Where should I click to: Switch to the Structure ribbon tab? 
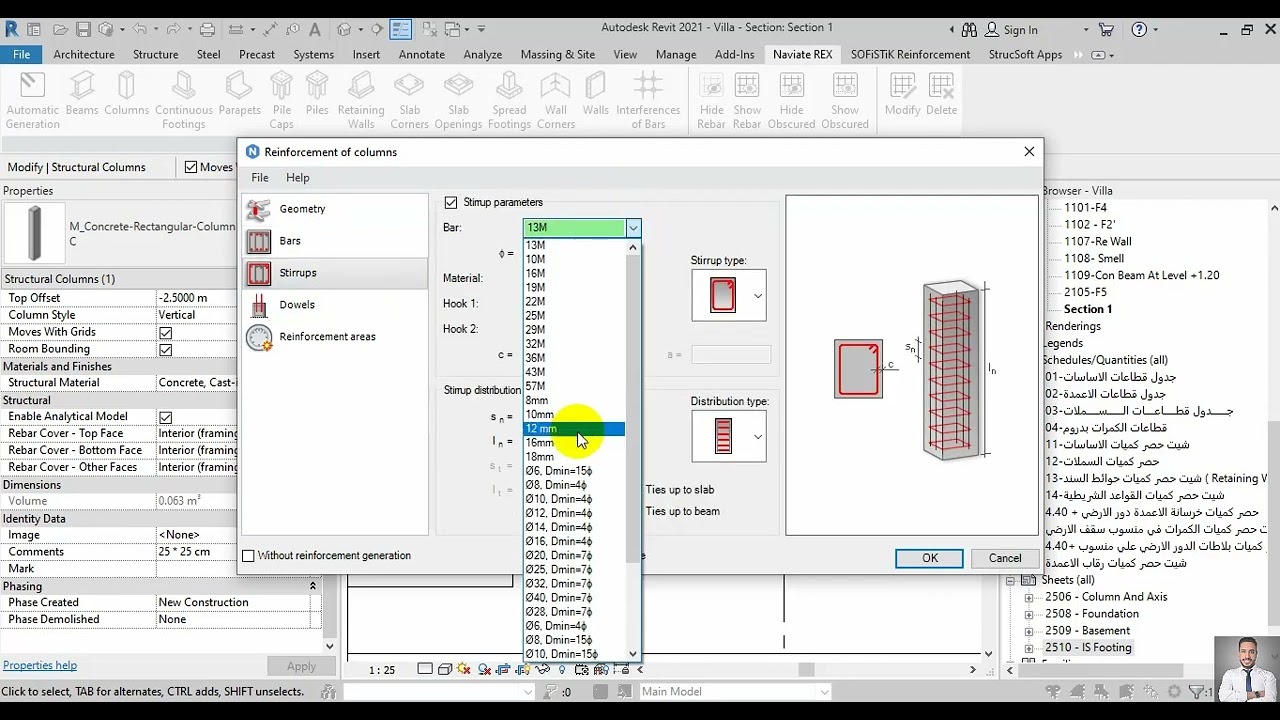click(x=156, y=55)
